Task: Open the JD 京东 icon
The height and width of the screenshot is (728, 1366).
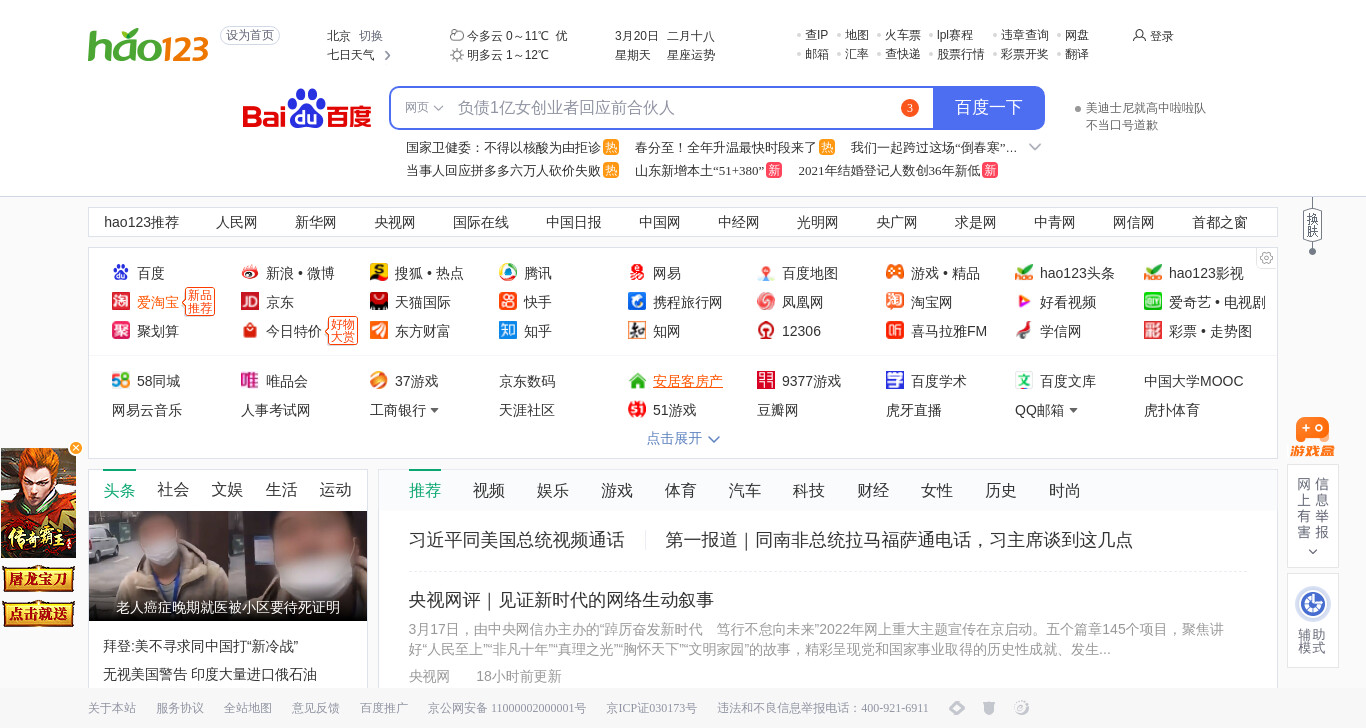Action: [x=250, y=302]
